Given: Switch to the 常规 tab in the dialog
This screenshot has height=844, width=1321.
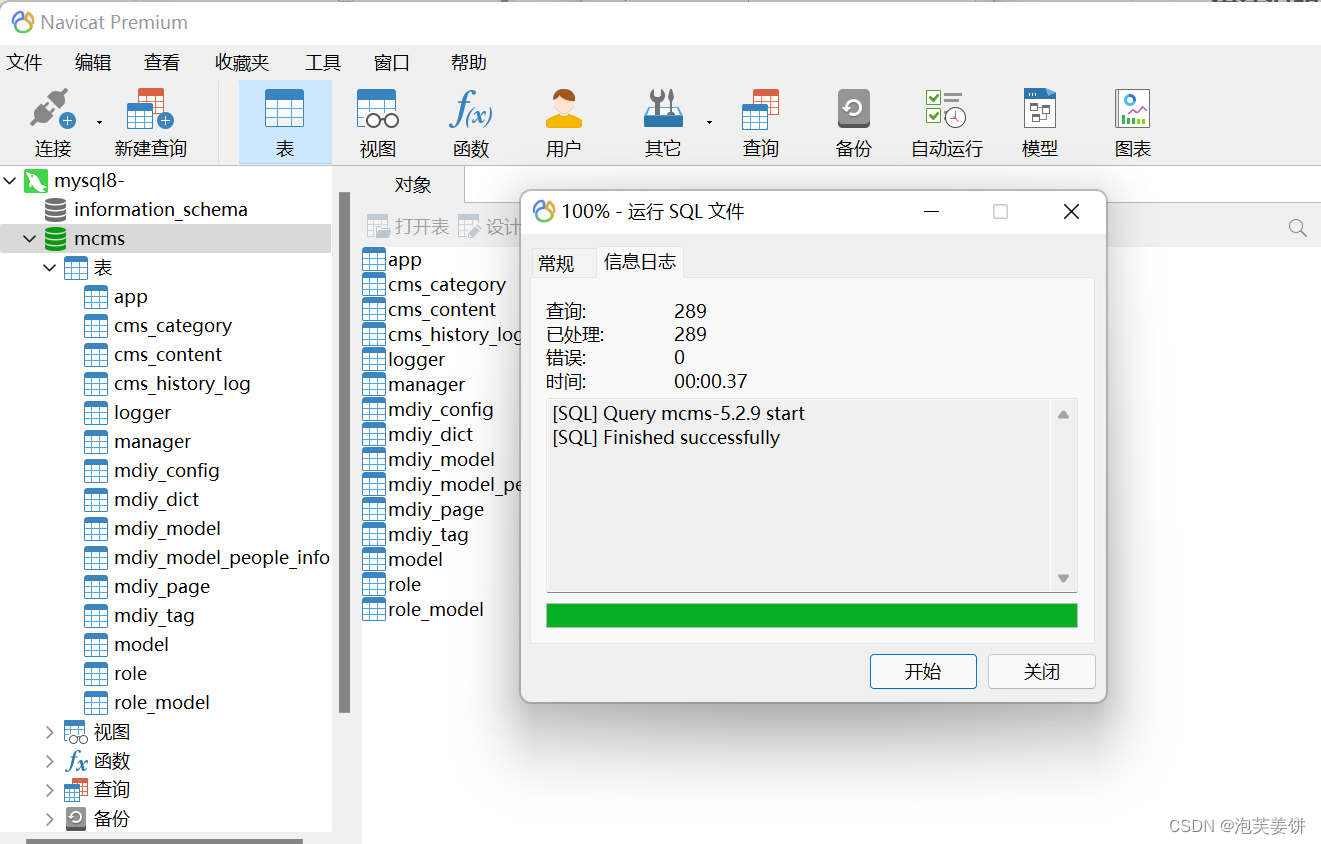Looking at the screenshot, I should click(563, 262).
